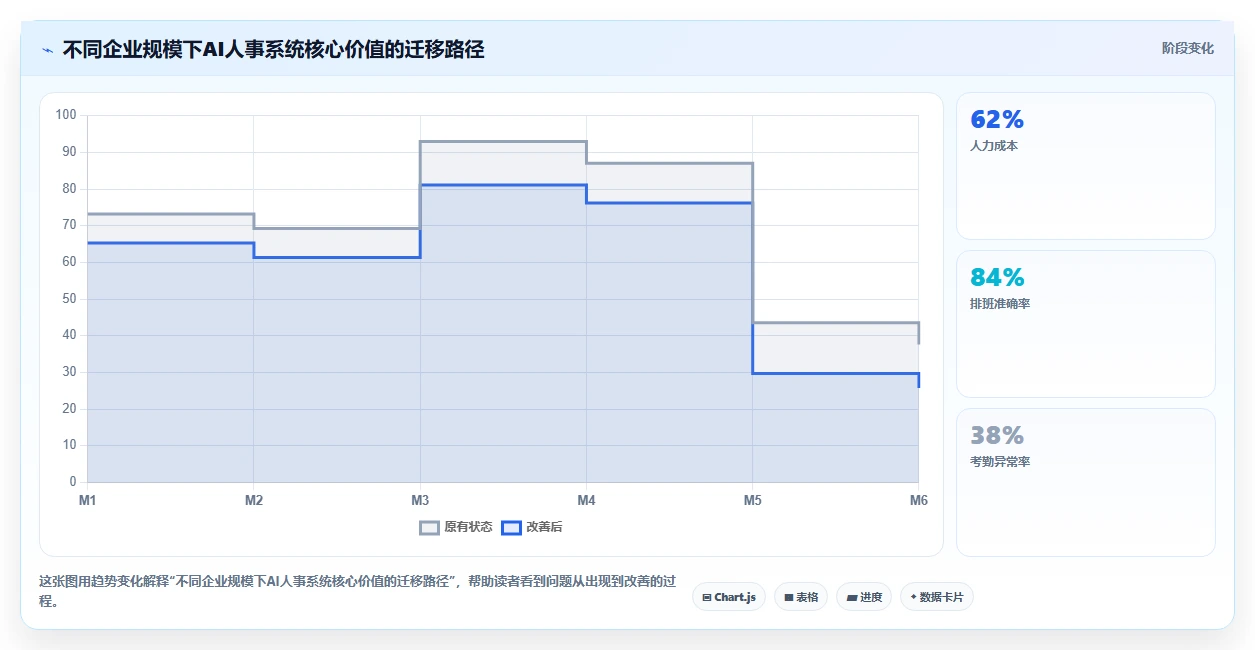Click the 数据卡片 tag chip
The image size is (1255, 650).
pos(937,597)
